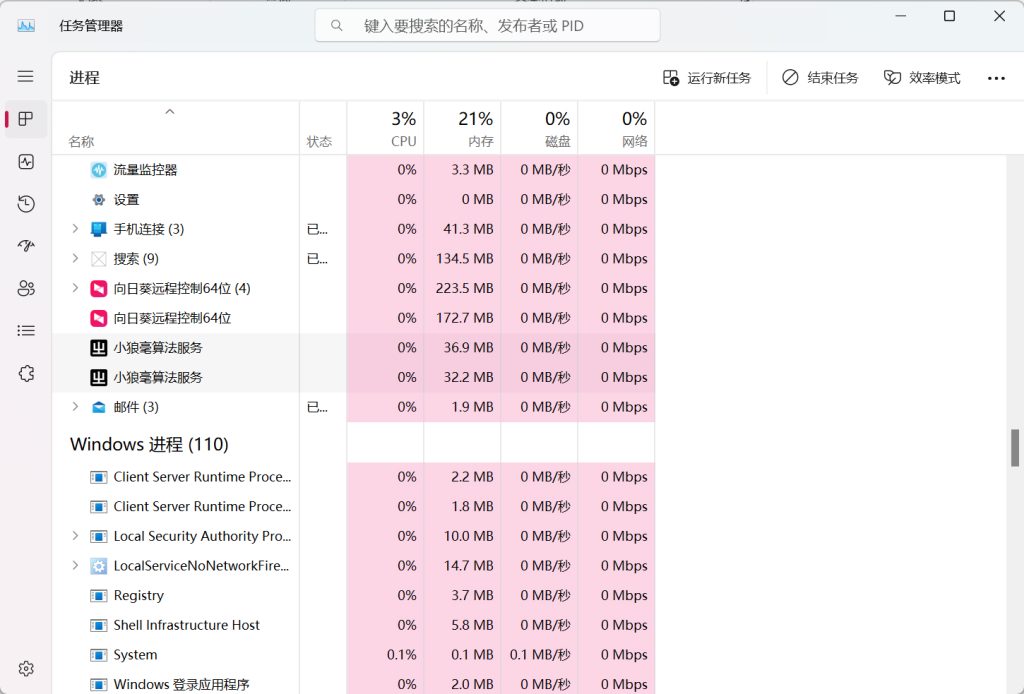Focus the search box for name or PID
This screenshot has width=1024, height=694.
487,26
